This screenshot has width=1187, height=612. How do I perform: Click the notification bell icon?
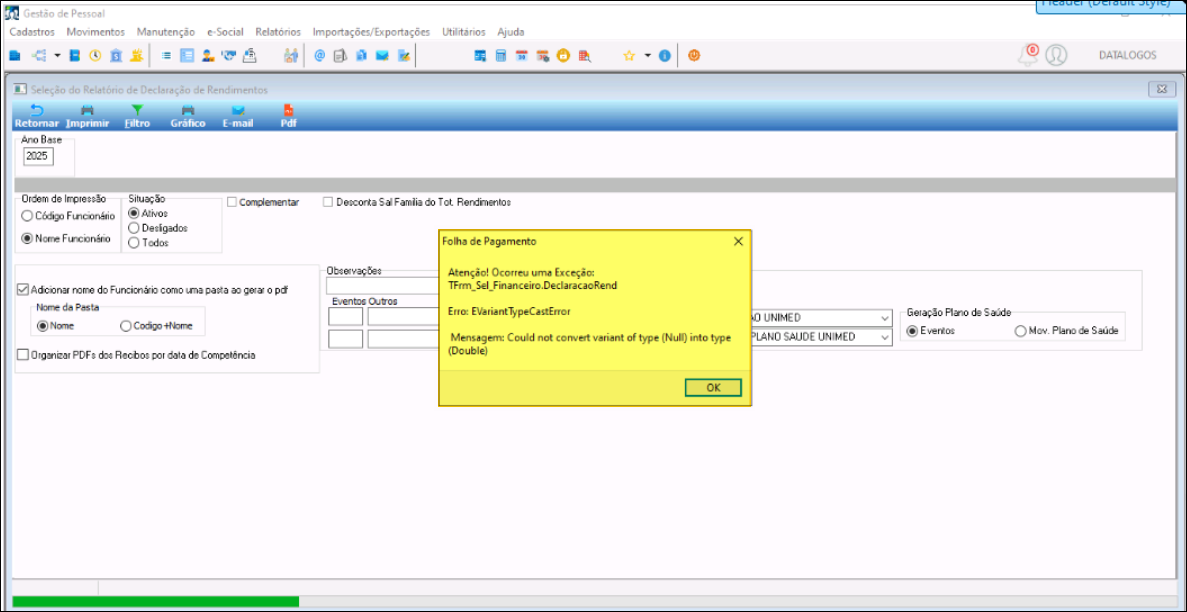[1028, 55]
